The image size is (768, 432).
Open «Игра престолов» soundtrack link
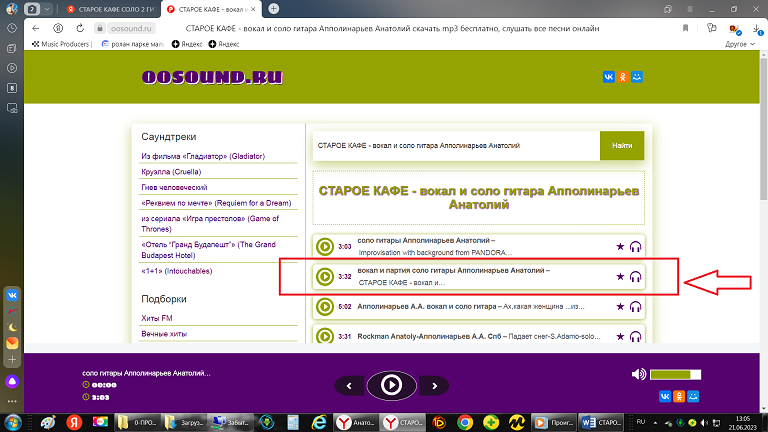(210, 224)
